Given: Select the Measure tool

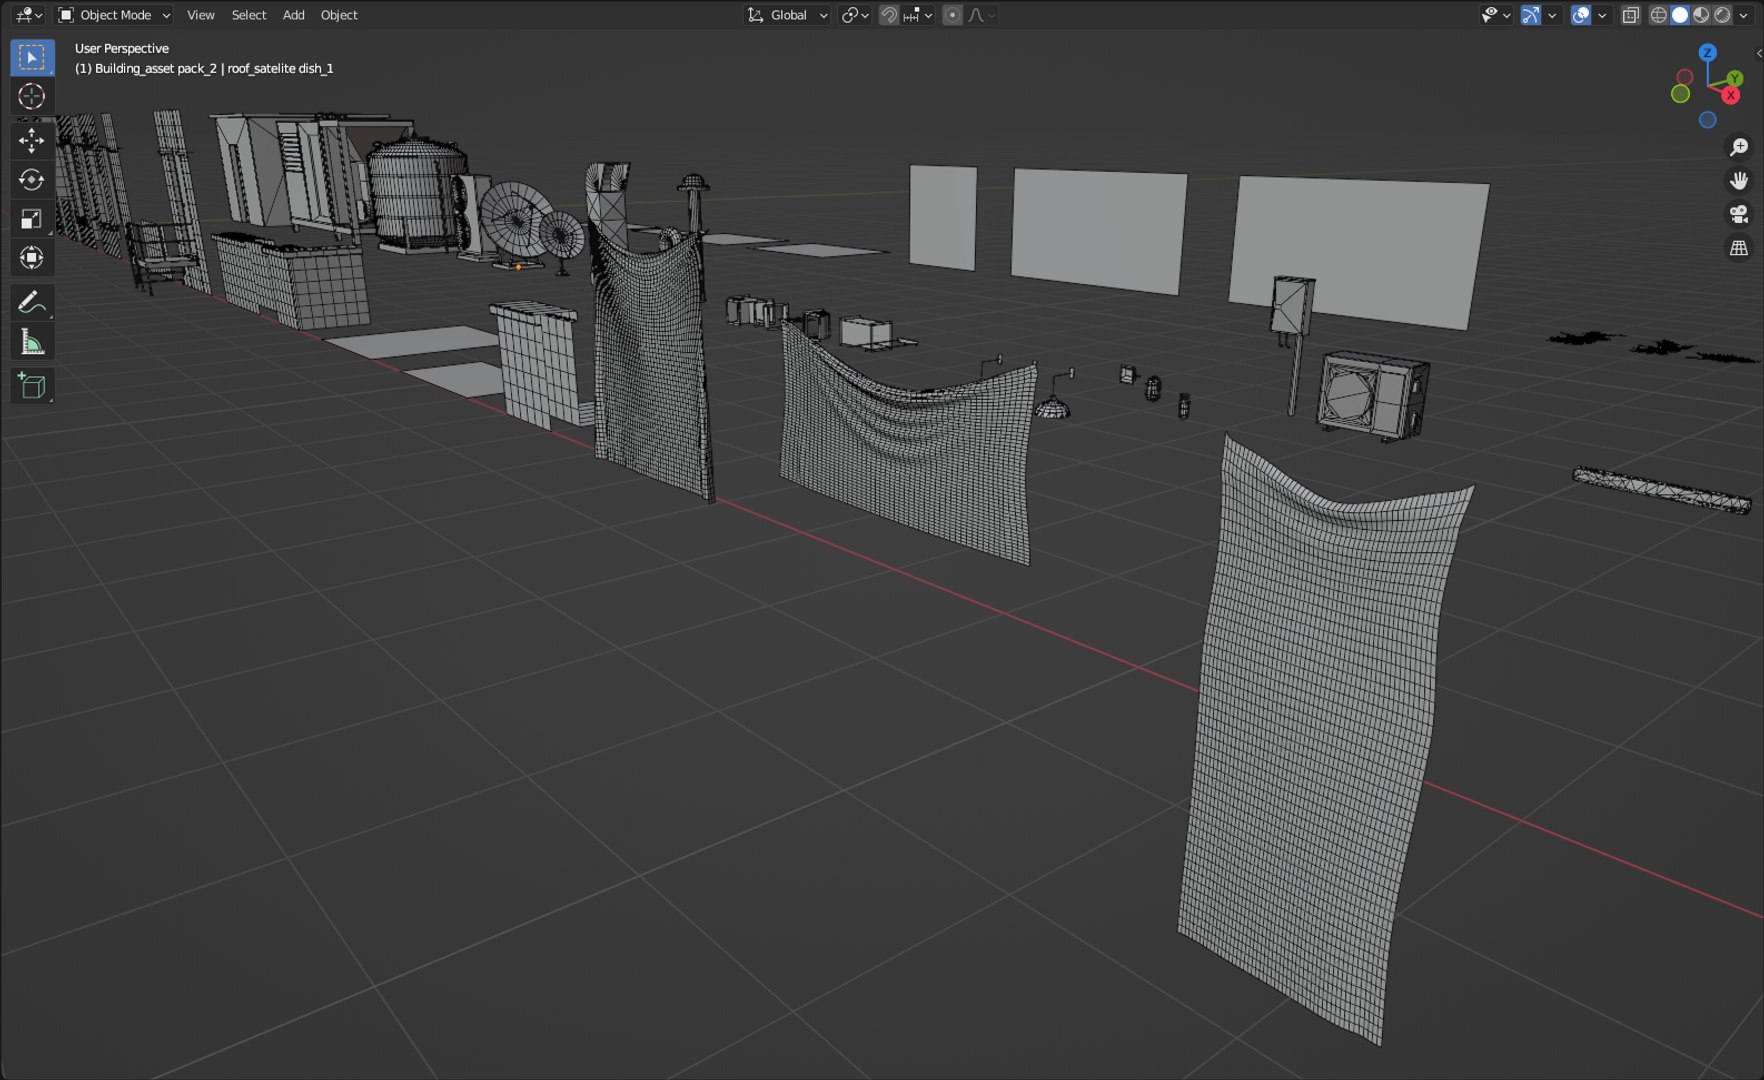Looking at the screenshot, I should pos(32,343).
